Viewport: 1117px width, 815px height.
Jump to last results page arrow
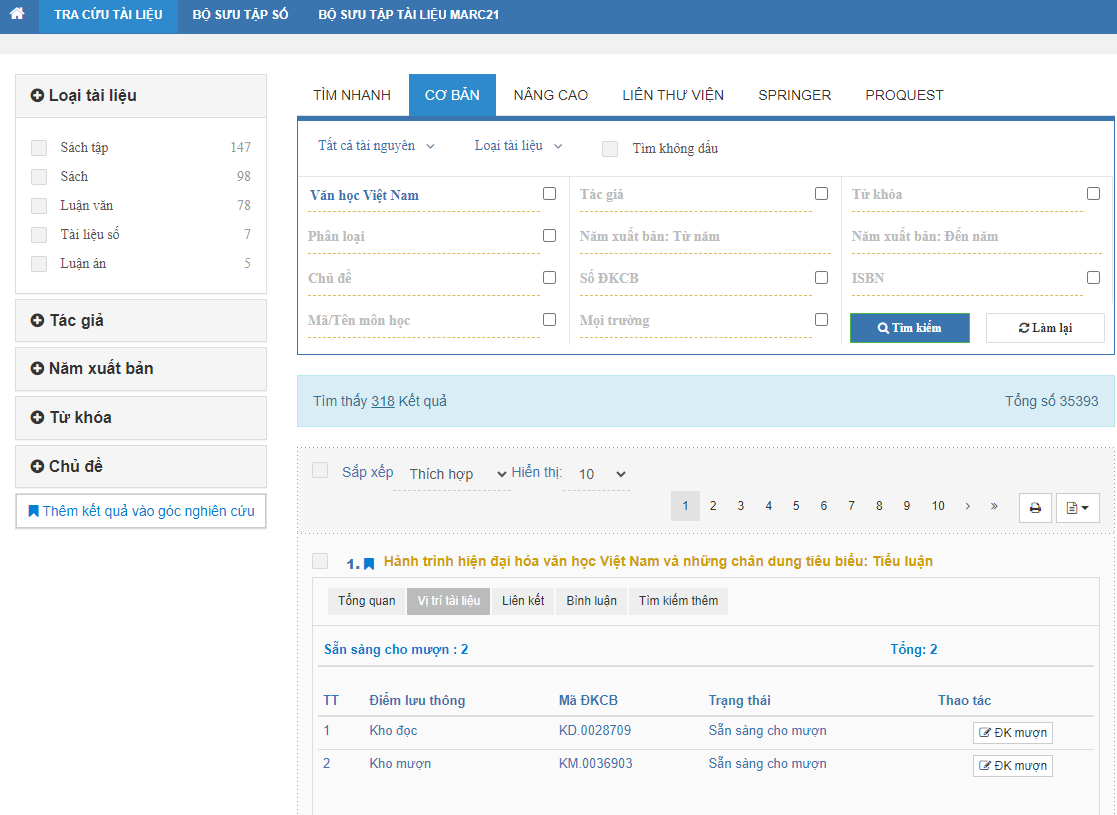coord(994,506)
